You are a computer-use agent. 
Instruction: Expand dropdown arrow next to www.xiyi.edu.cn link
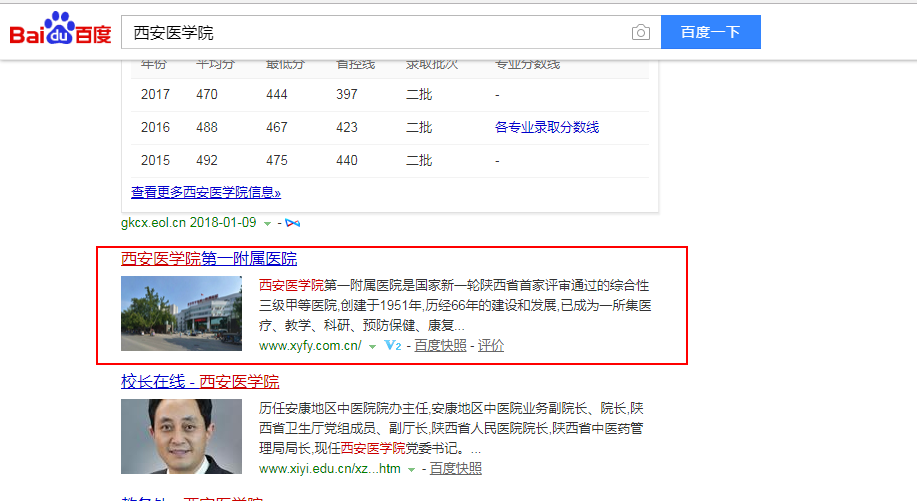point(411,469)
